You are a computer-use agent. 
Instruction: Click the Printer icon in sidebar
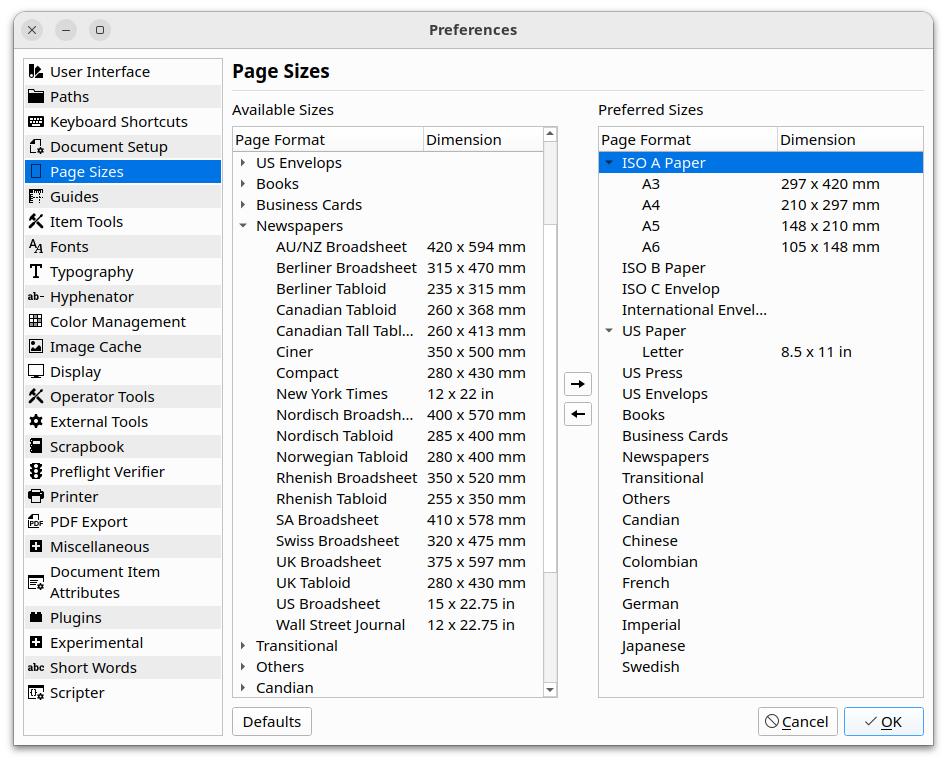click(x=36, y=497)
